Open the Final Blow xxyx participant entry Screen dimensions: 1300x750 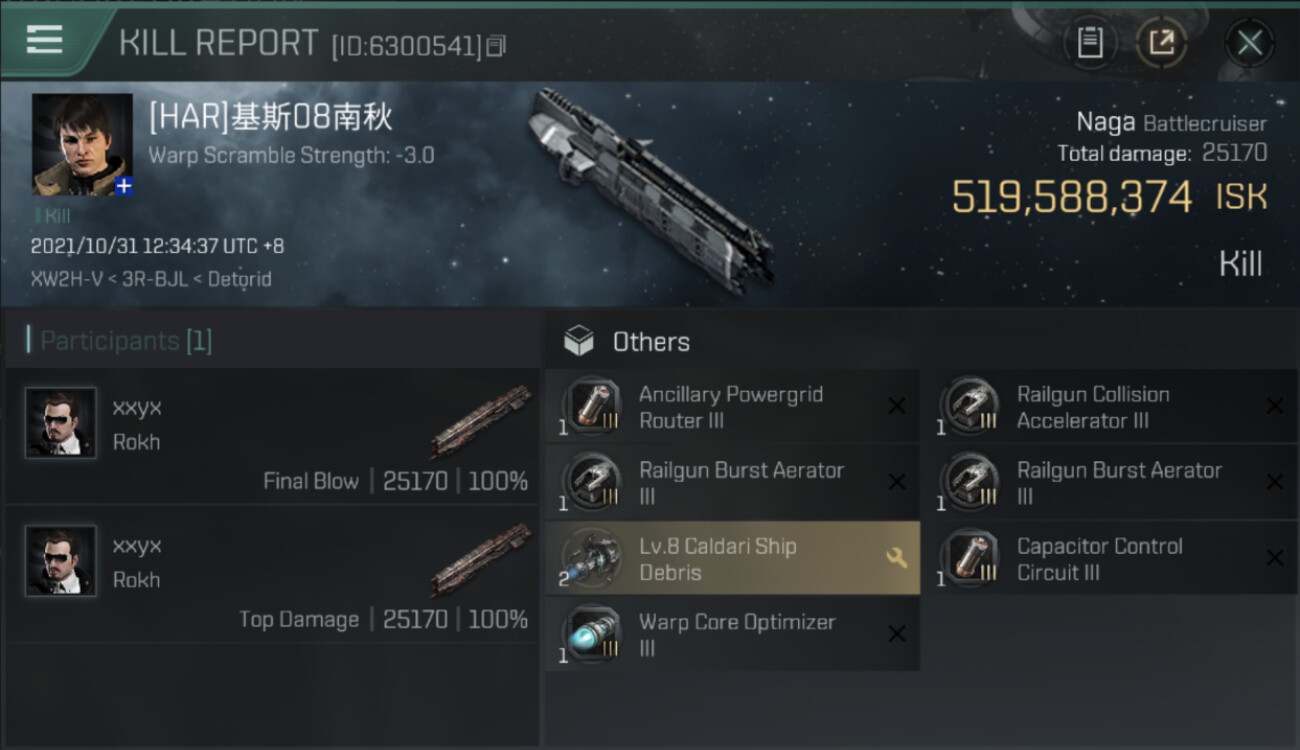(x=272, y=437)
